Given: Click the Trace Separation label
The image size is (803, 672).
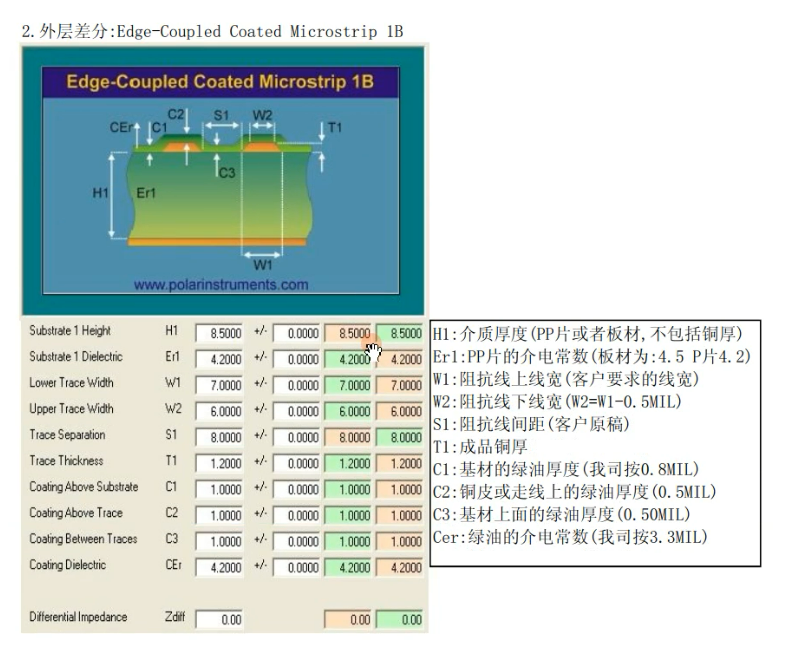Looking at the screenshot, I should [x=67, y=435].
